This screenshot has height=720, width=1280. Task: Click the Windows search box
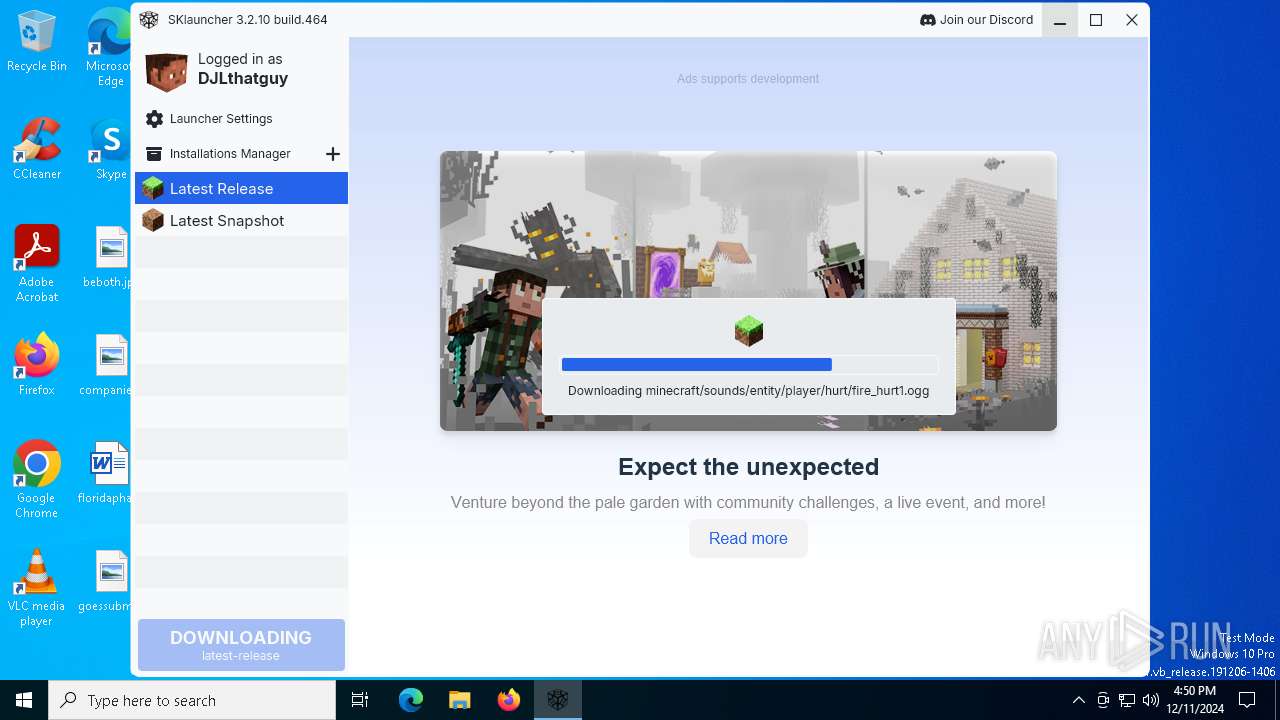click(192, 700)
